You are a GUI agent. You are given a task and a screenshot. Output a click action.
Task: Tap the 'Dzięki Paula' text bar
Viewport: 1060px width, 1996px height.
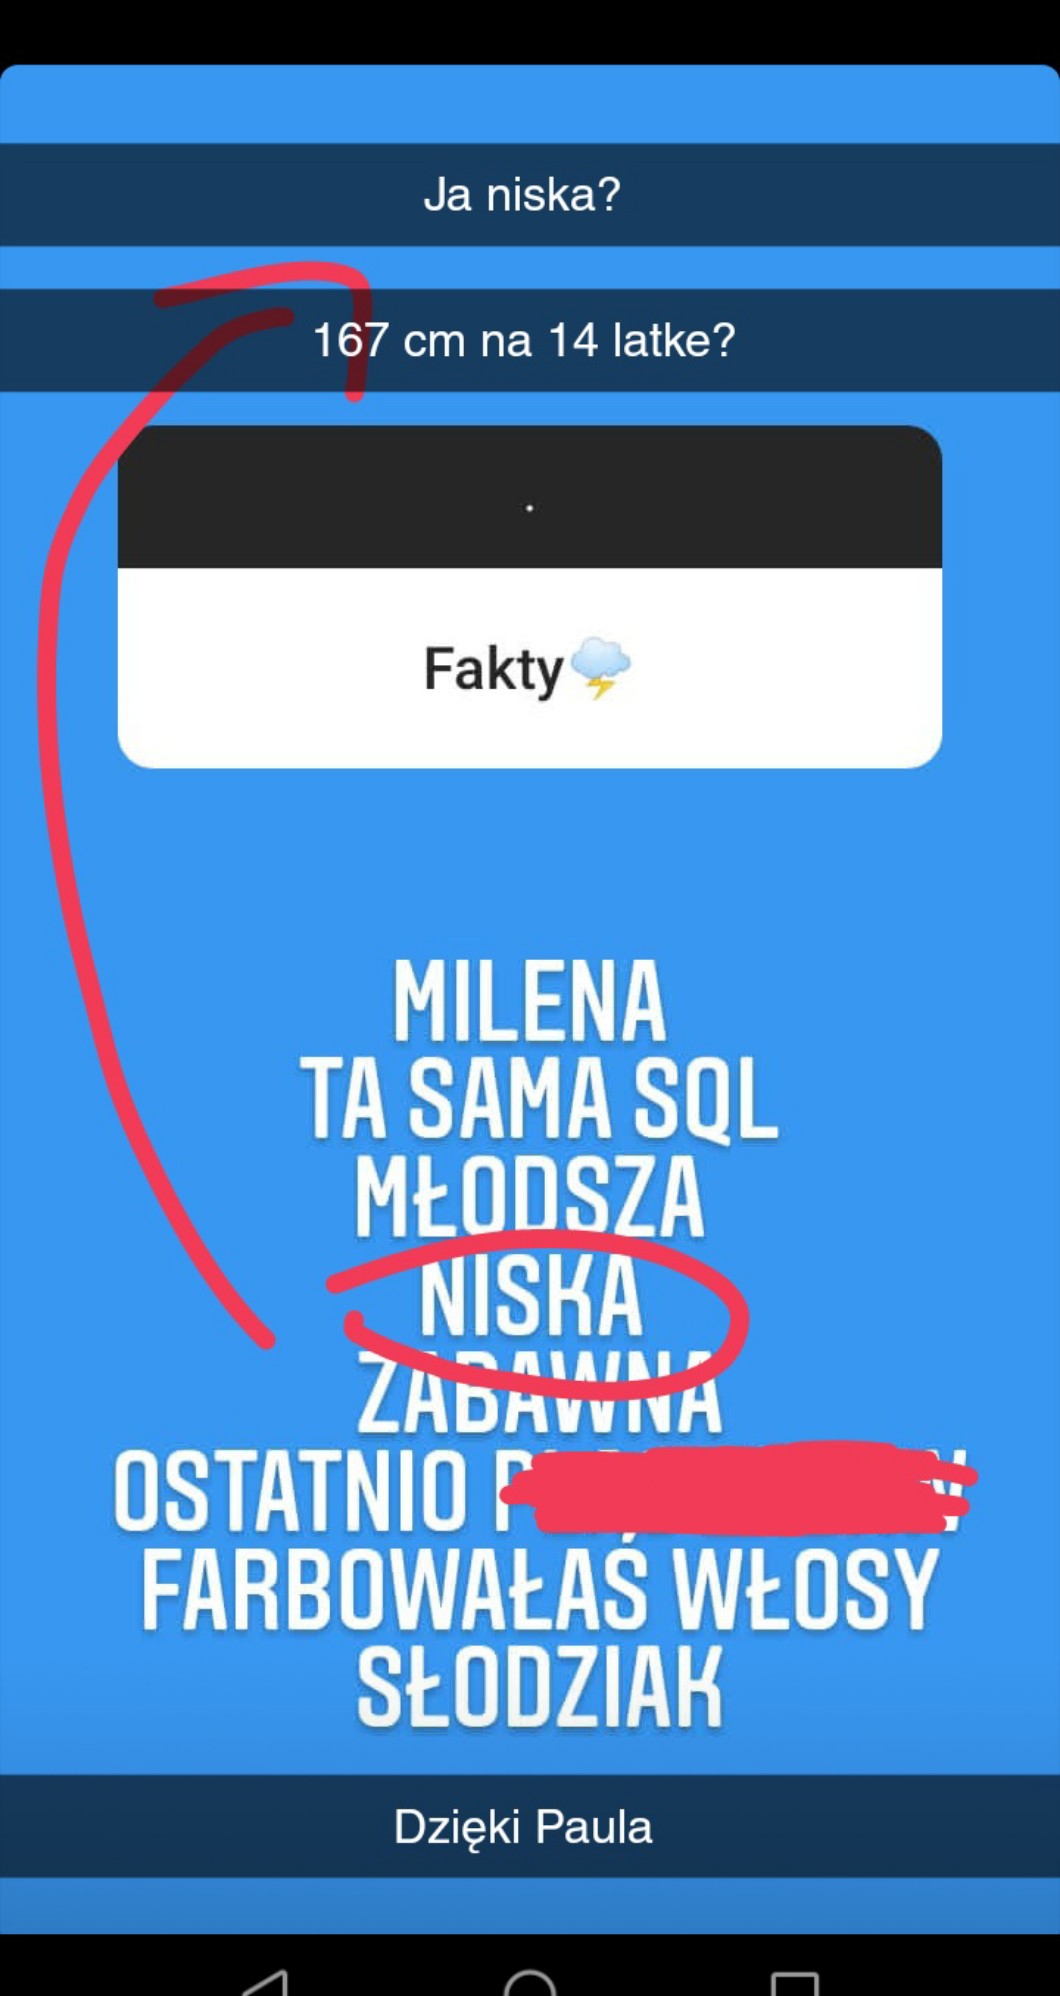coord(530,1827)
